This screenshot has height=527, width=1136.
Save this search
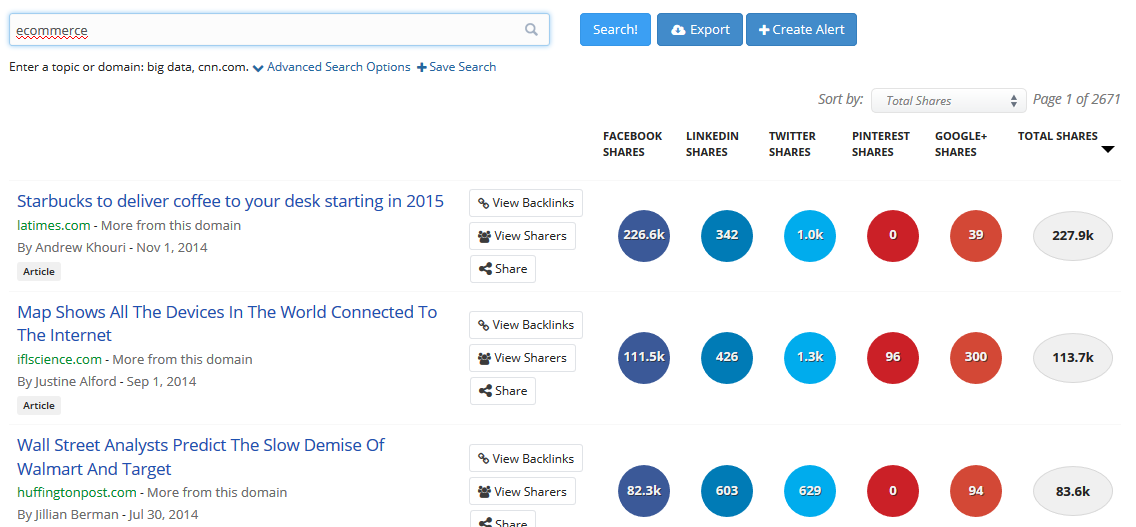[x=456, y=67]
